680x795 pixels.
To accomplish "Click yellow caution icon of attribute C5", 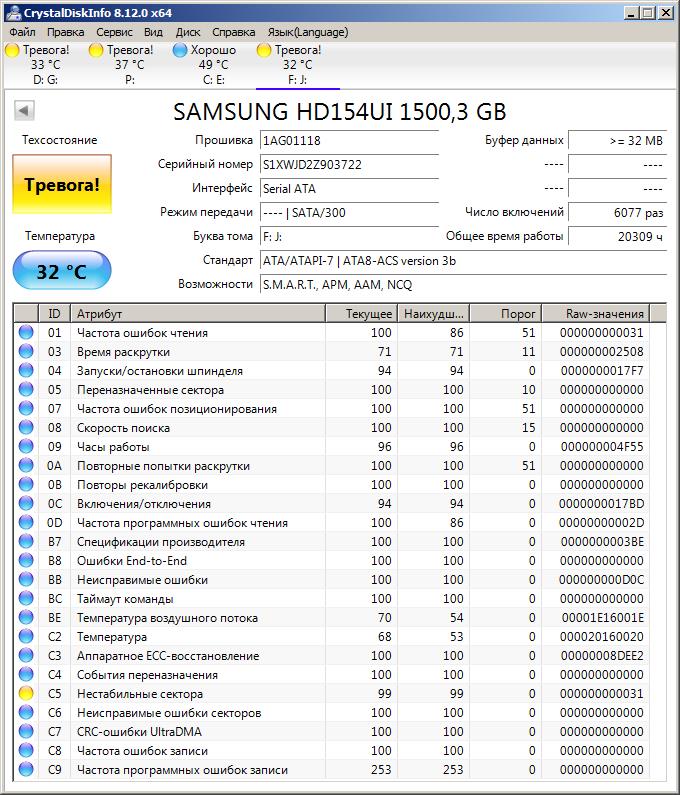I will [x=26, y=694].
